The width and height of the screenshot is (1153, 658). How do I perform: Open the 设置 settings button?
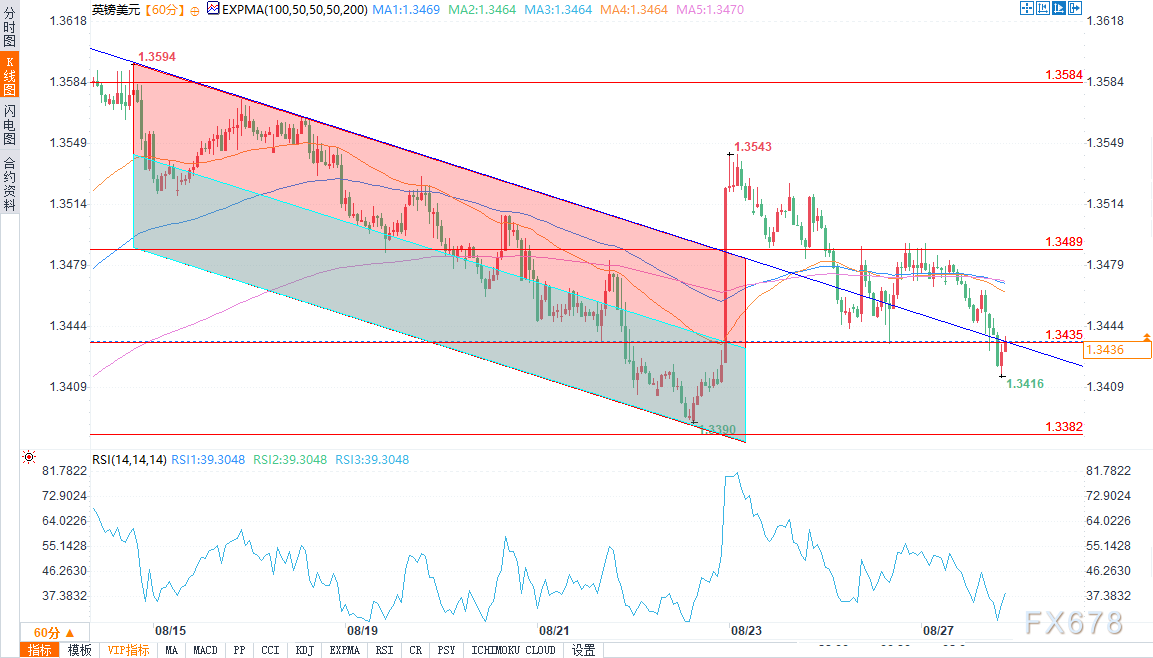tap(584, 650)
